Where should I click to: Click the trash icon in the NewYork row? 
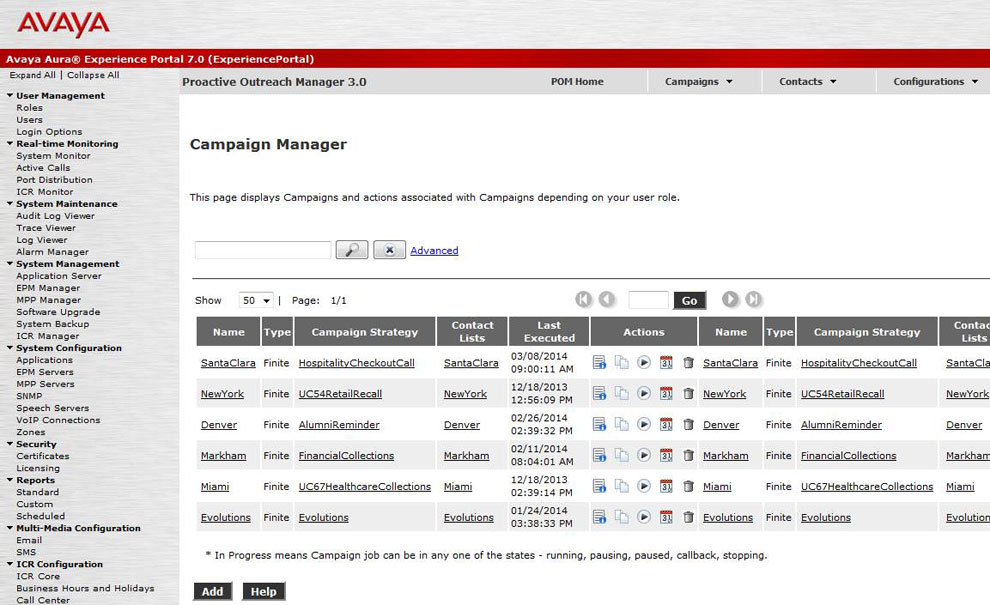point(689,393)
